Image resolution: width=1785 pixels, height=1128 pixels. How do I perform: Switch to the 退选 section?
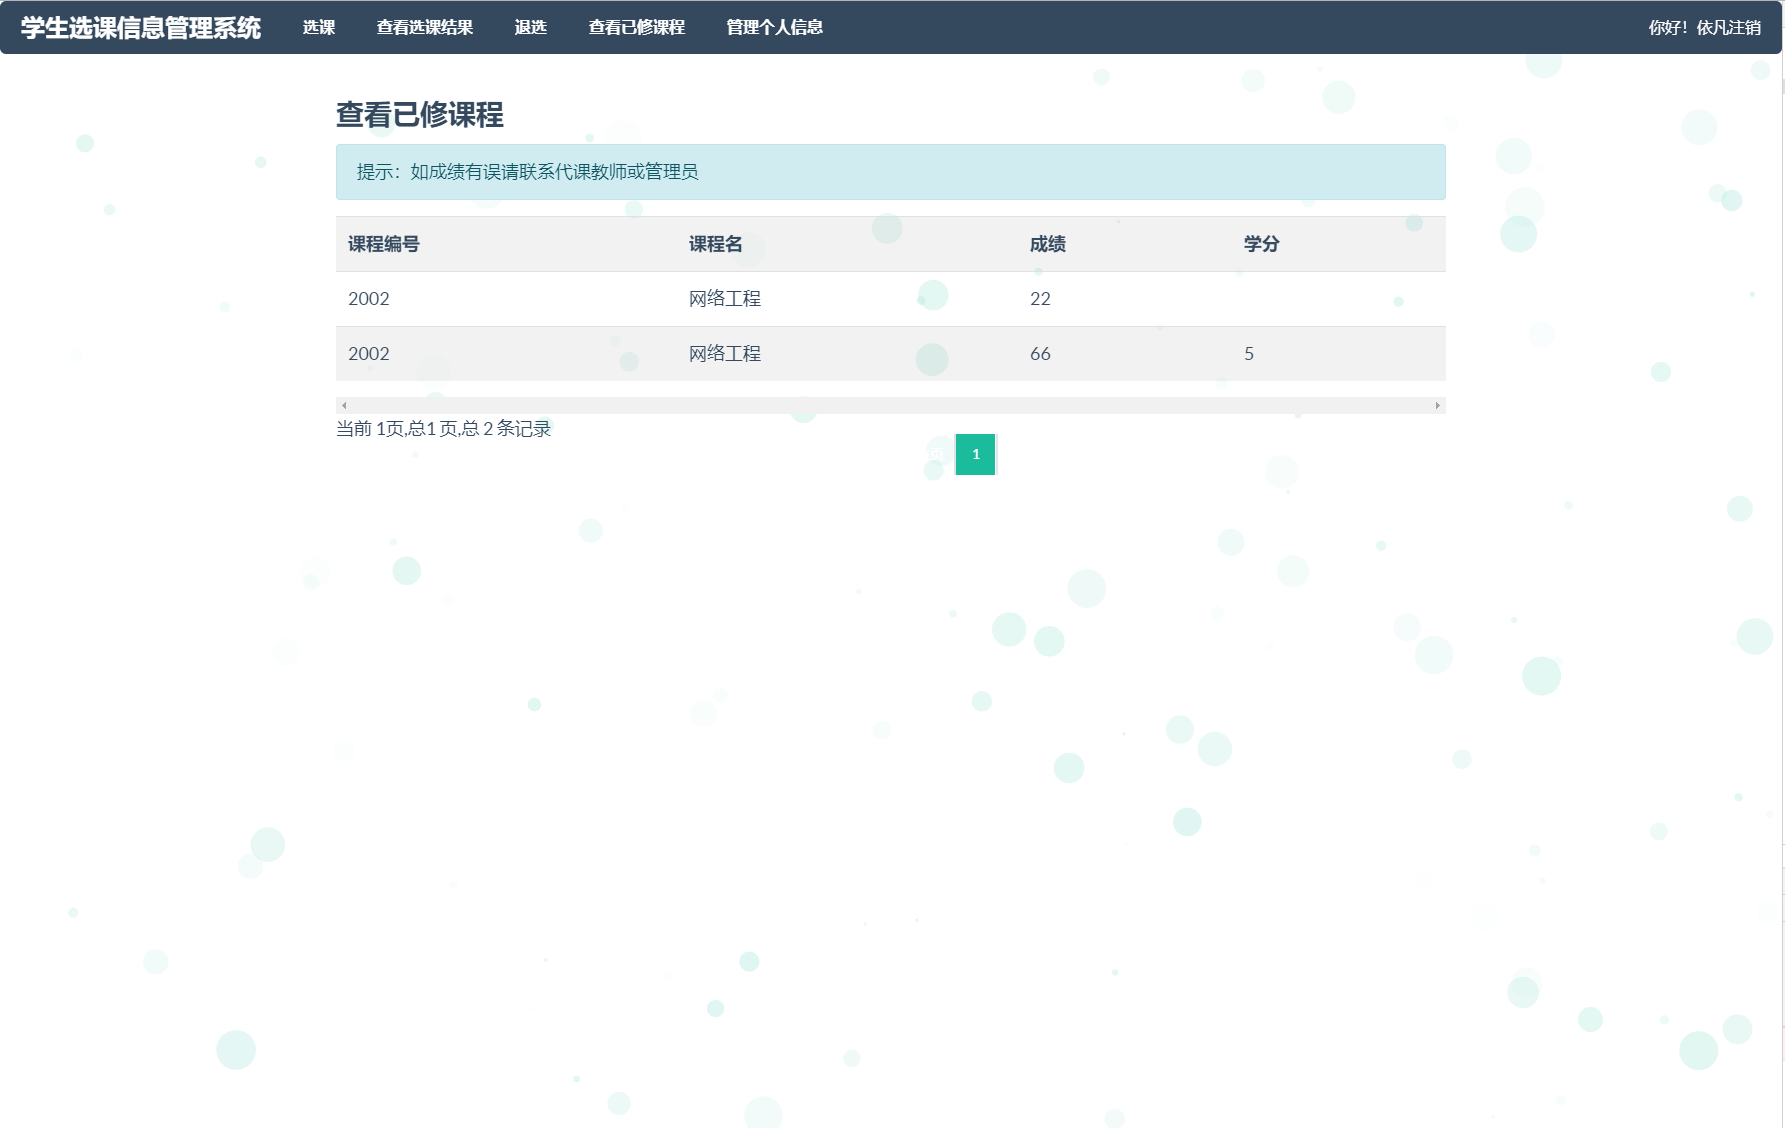529,27
